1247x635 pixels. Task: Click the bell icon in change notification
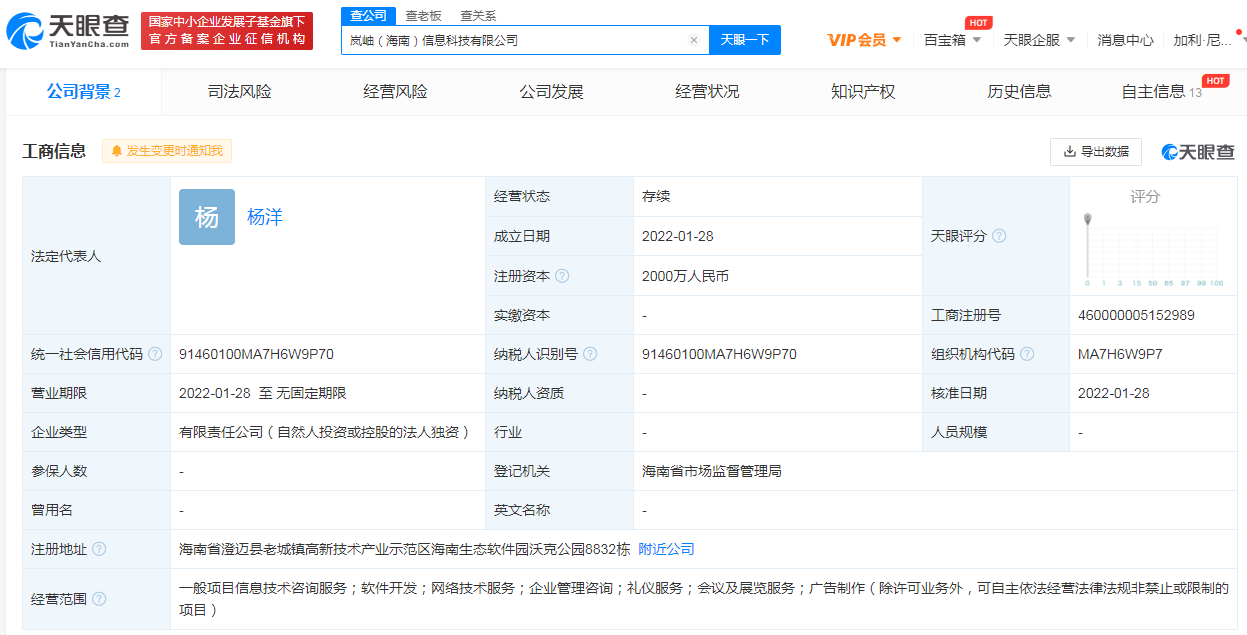pos(117,151)
